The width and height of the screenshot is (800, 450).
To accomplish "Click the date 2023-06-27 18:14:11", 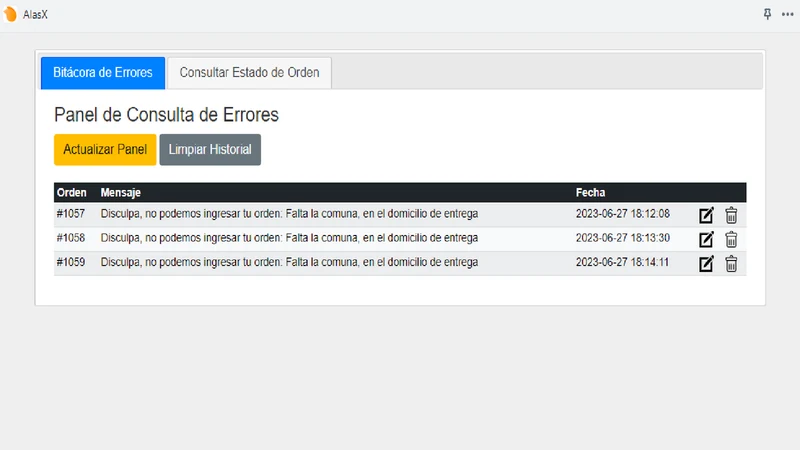I will coord(622,262).
